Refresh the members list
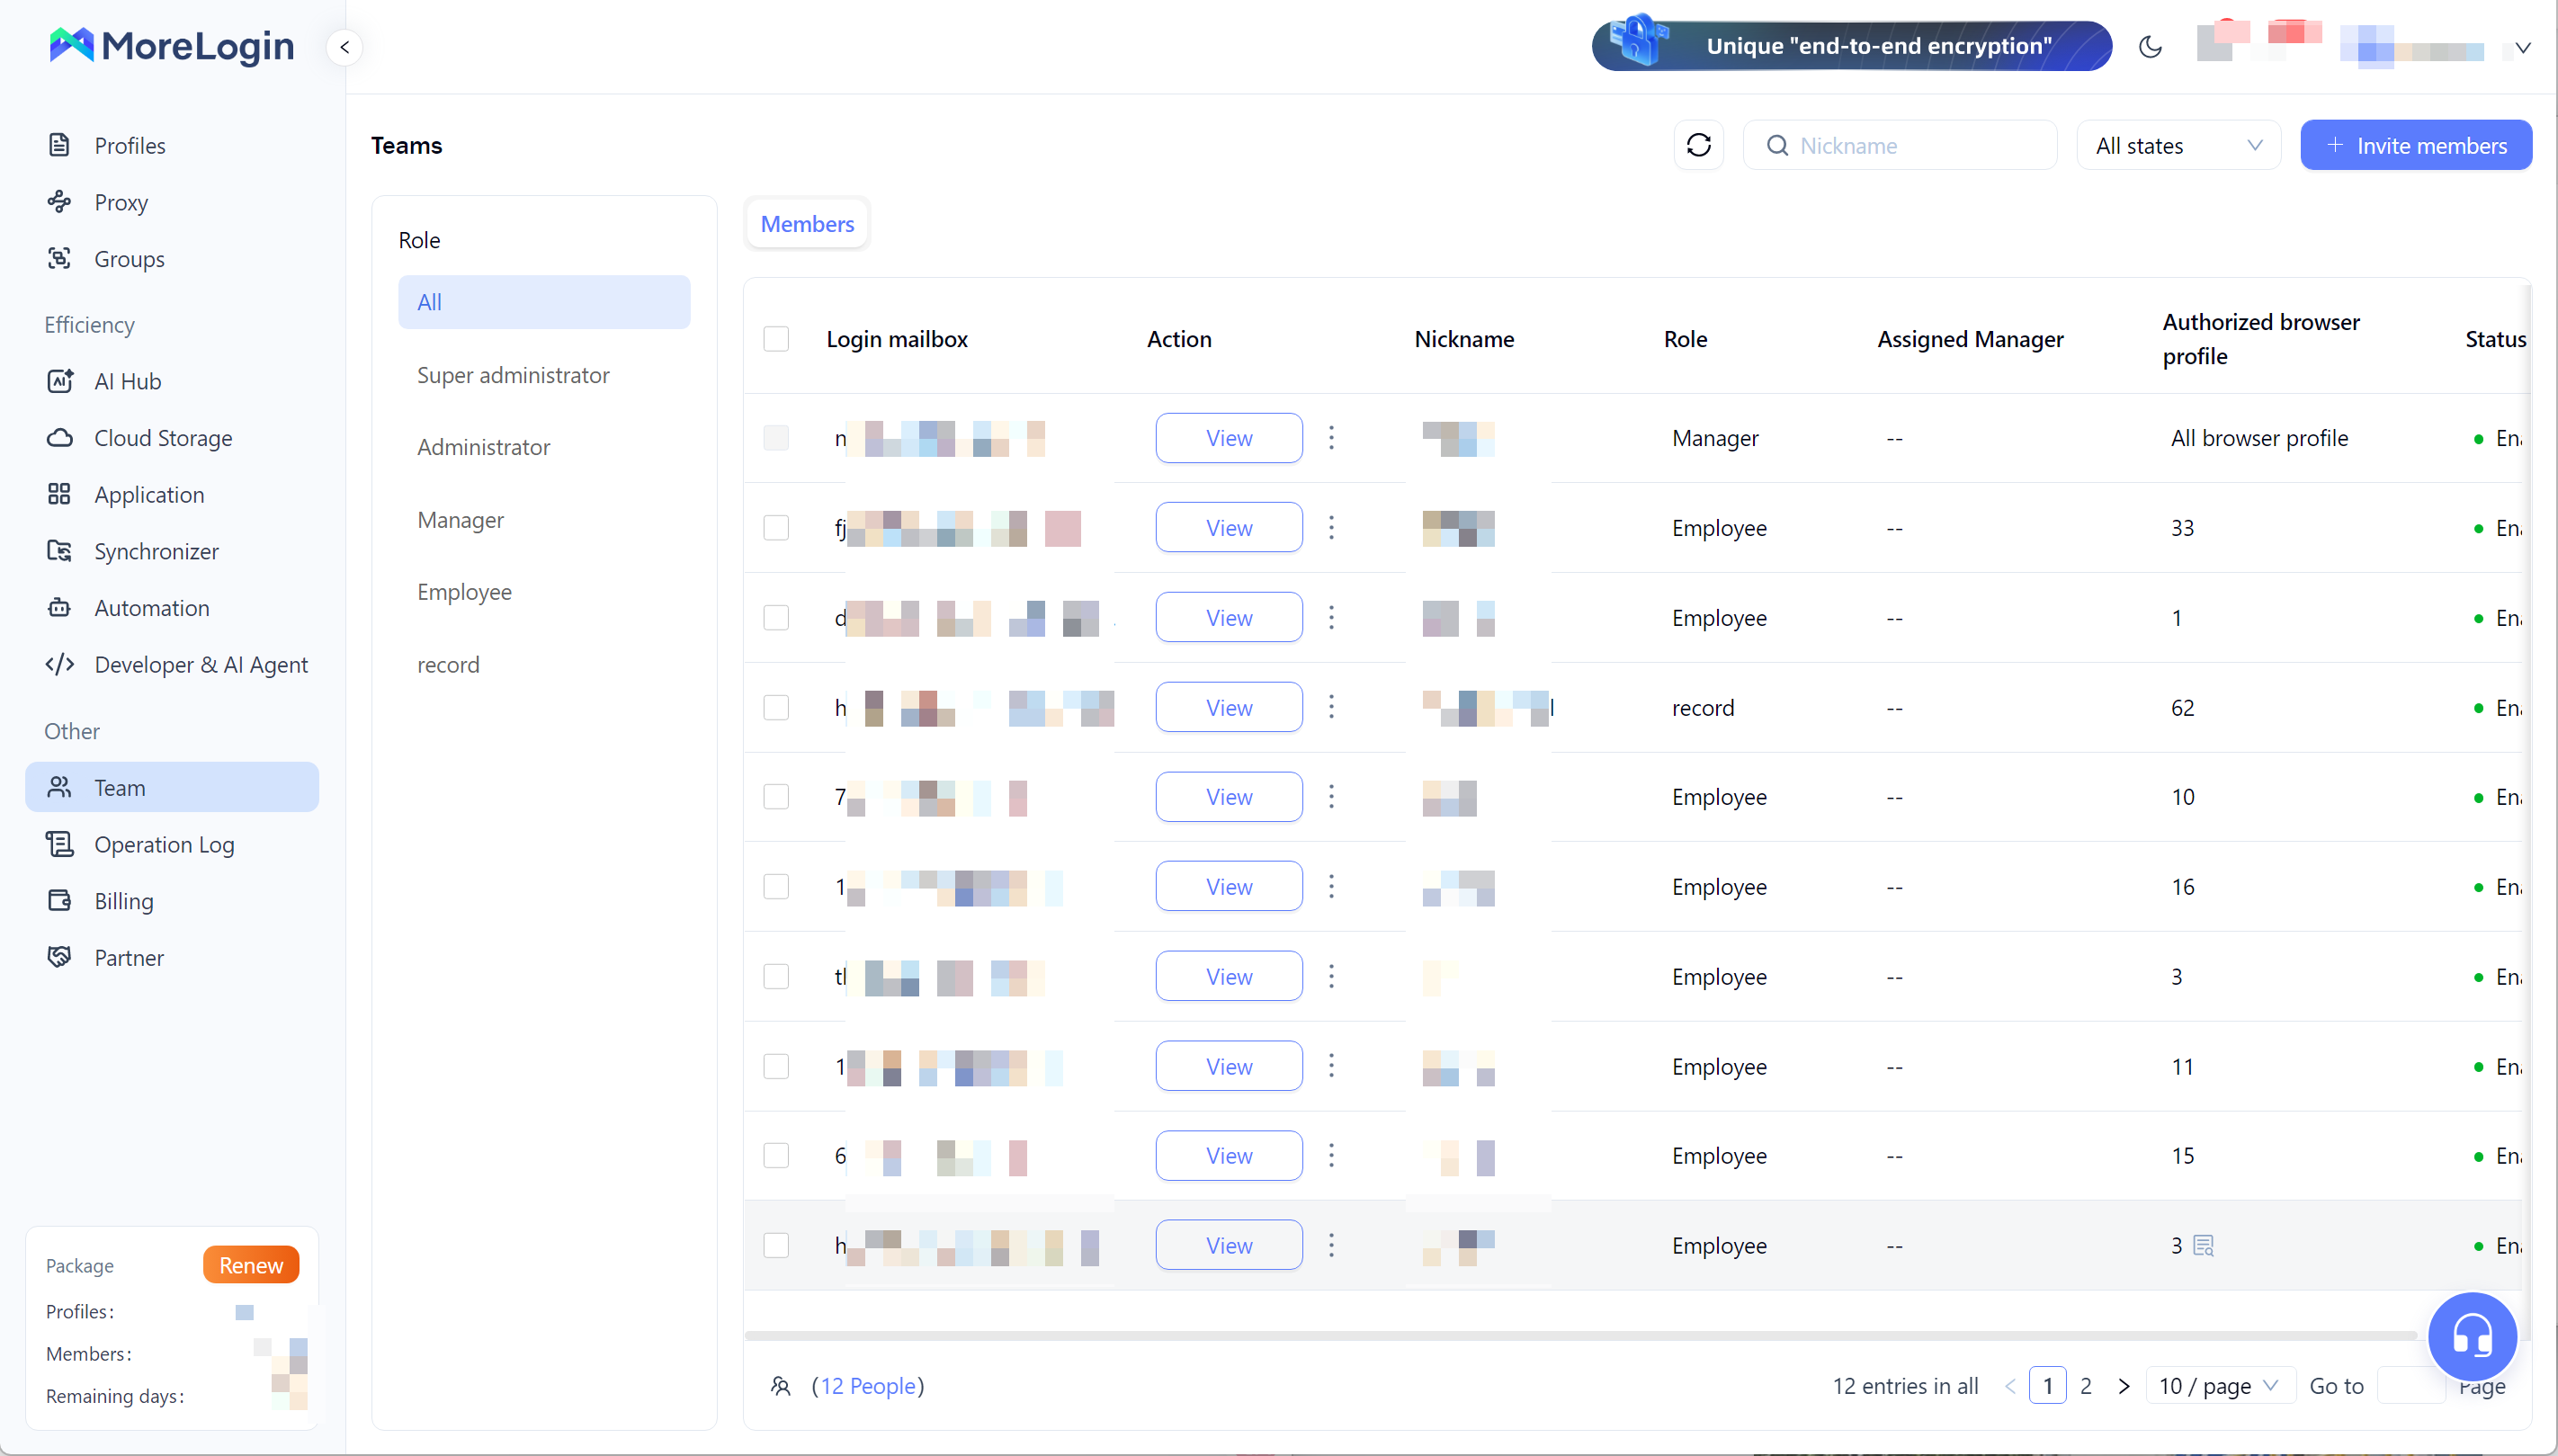 1698,145
